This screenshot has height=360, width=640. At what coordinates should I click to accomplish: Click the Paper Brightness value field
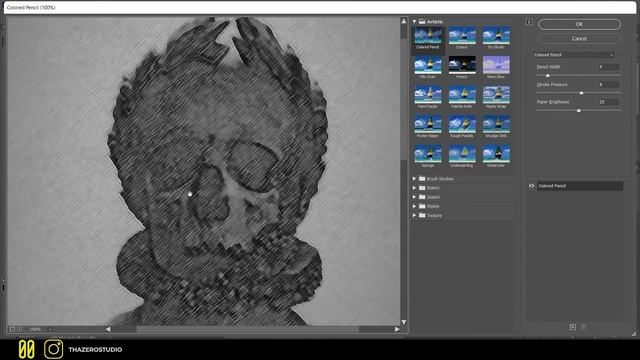tap(608, 102)
